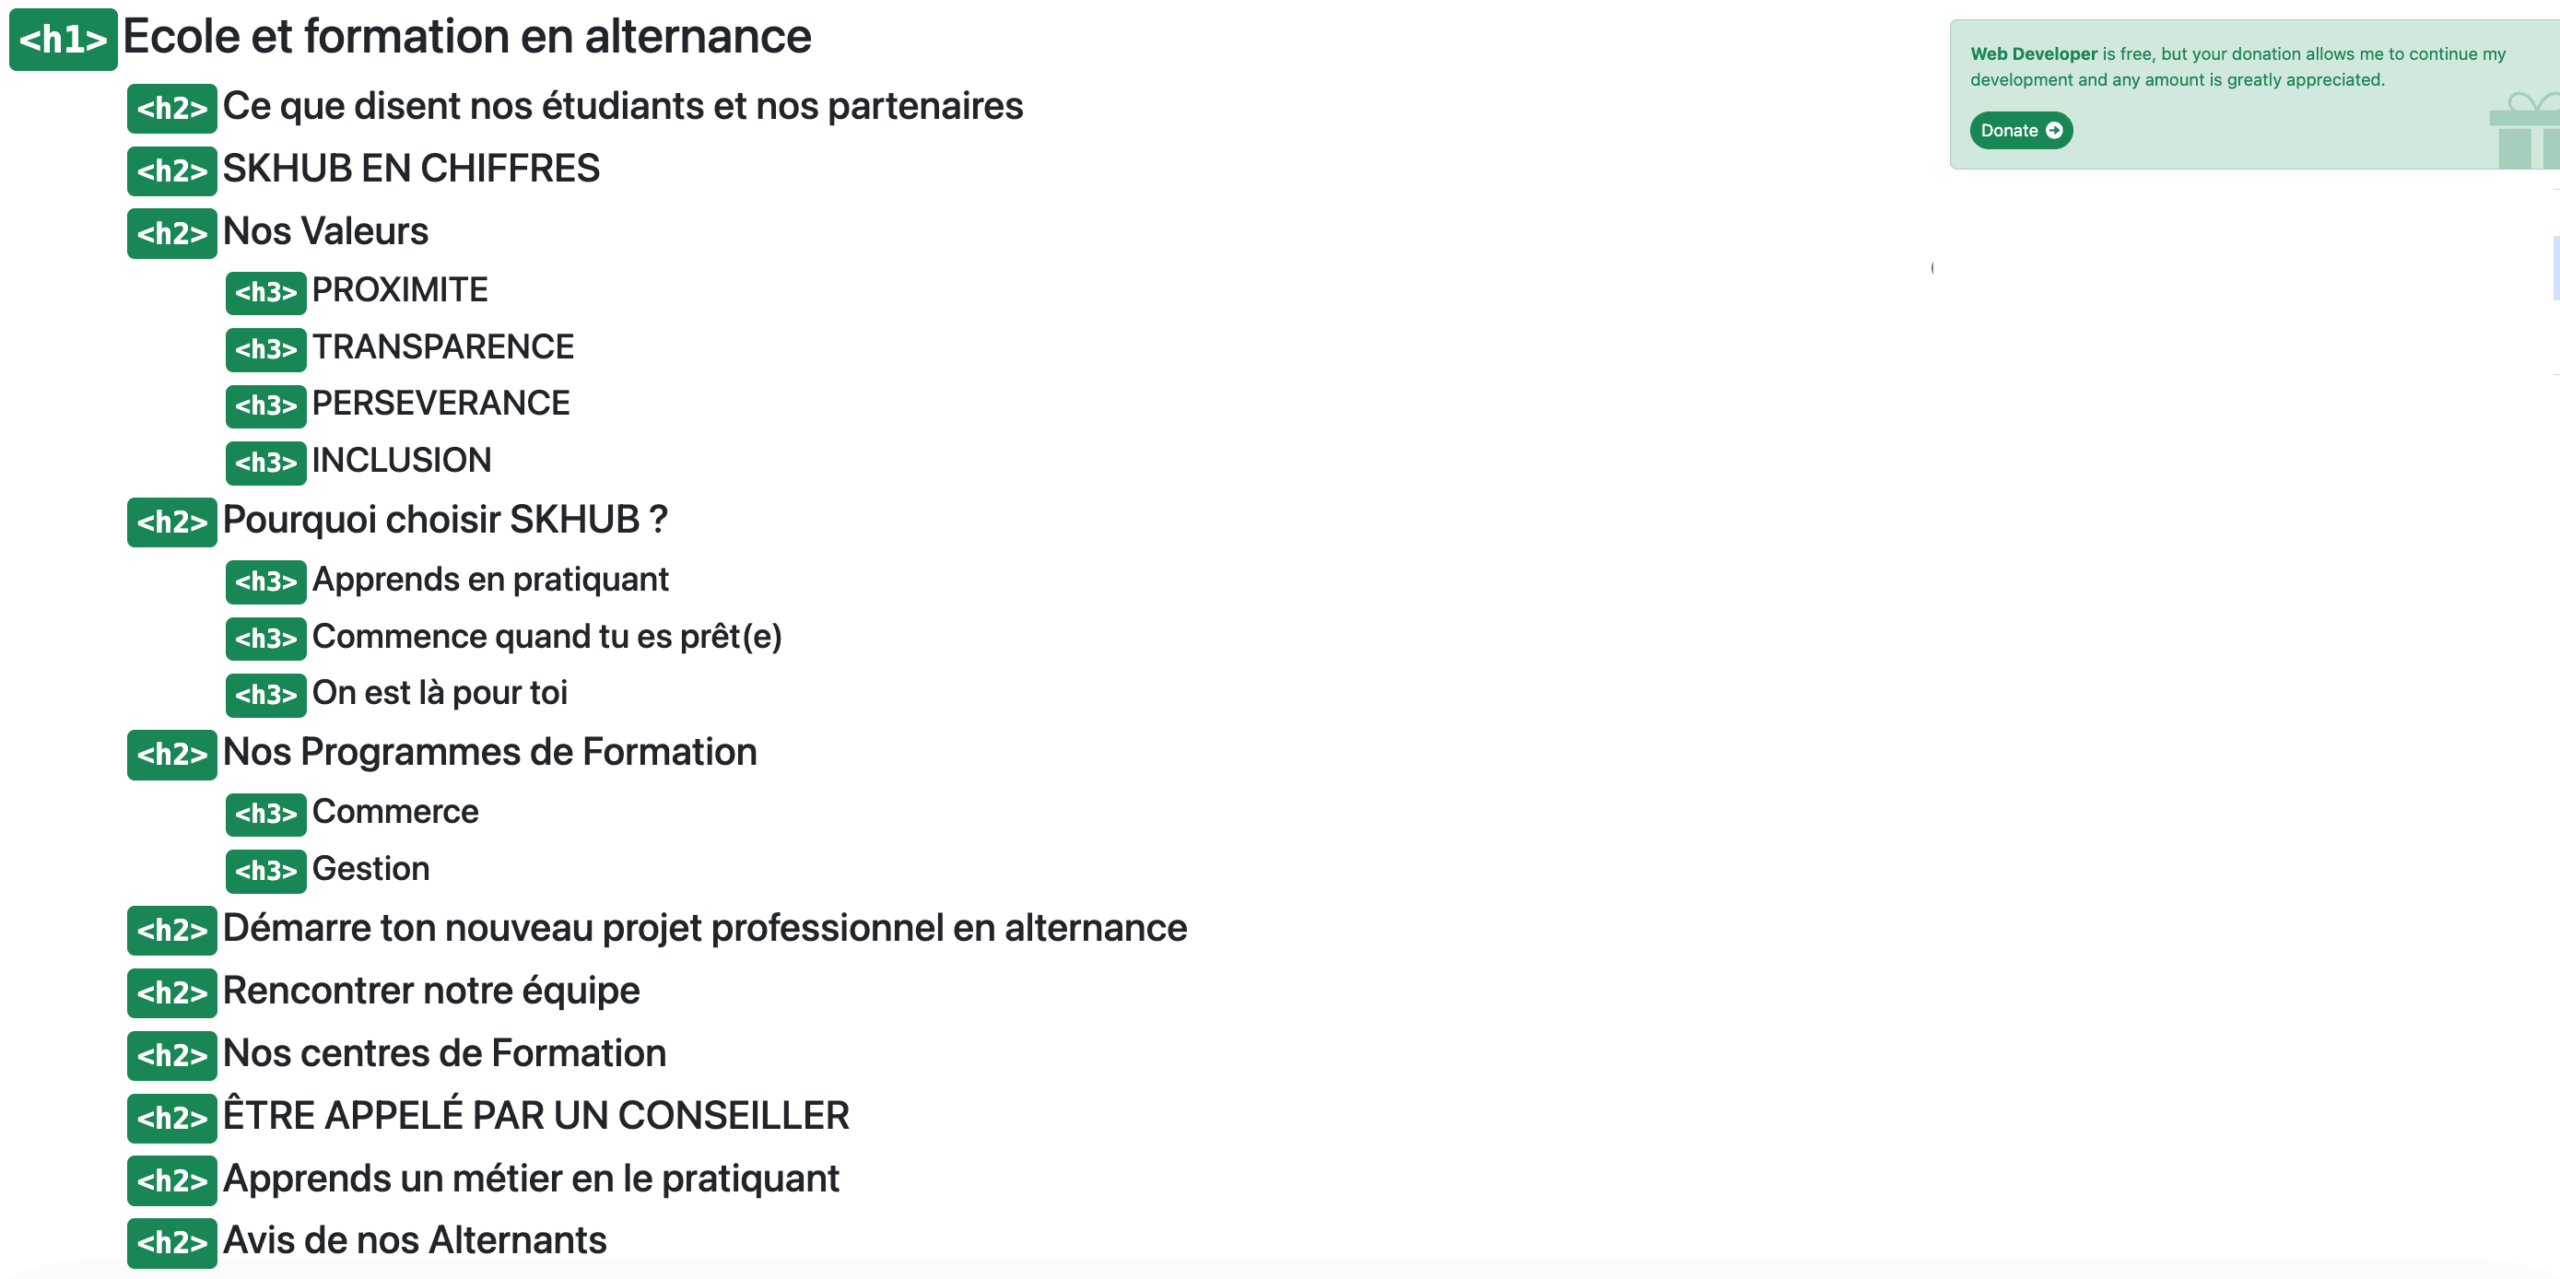The width and height of the screenshot is (2560, 1279).
Task: Click the h3 badge beside INCLUSION
Action: 266,463
